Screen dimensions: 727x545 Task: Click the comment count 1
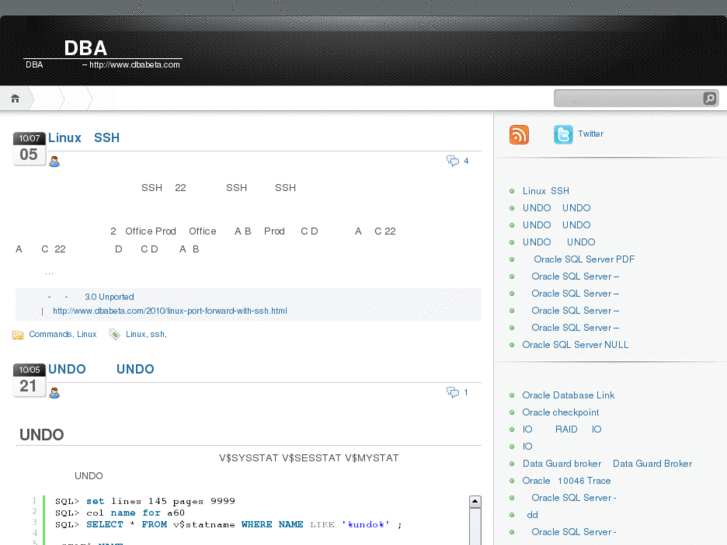466,392
